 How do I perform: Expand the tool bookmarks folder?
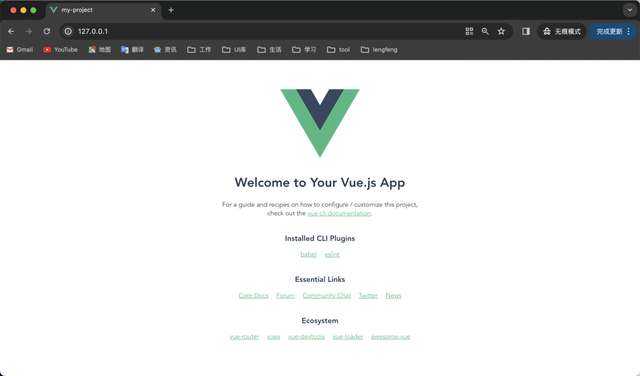338,50
